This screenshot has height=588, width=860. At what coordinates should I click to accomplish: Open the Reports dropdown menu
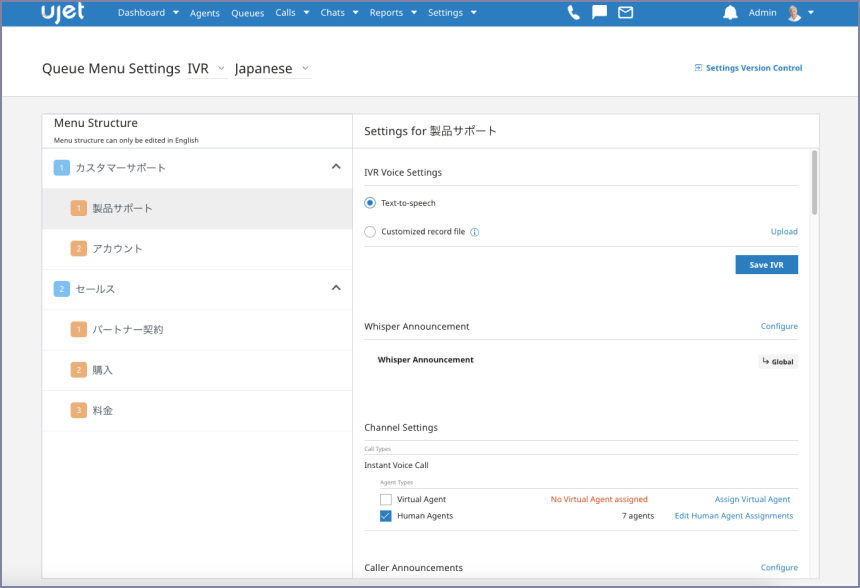coord(393,13)
